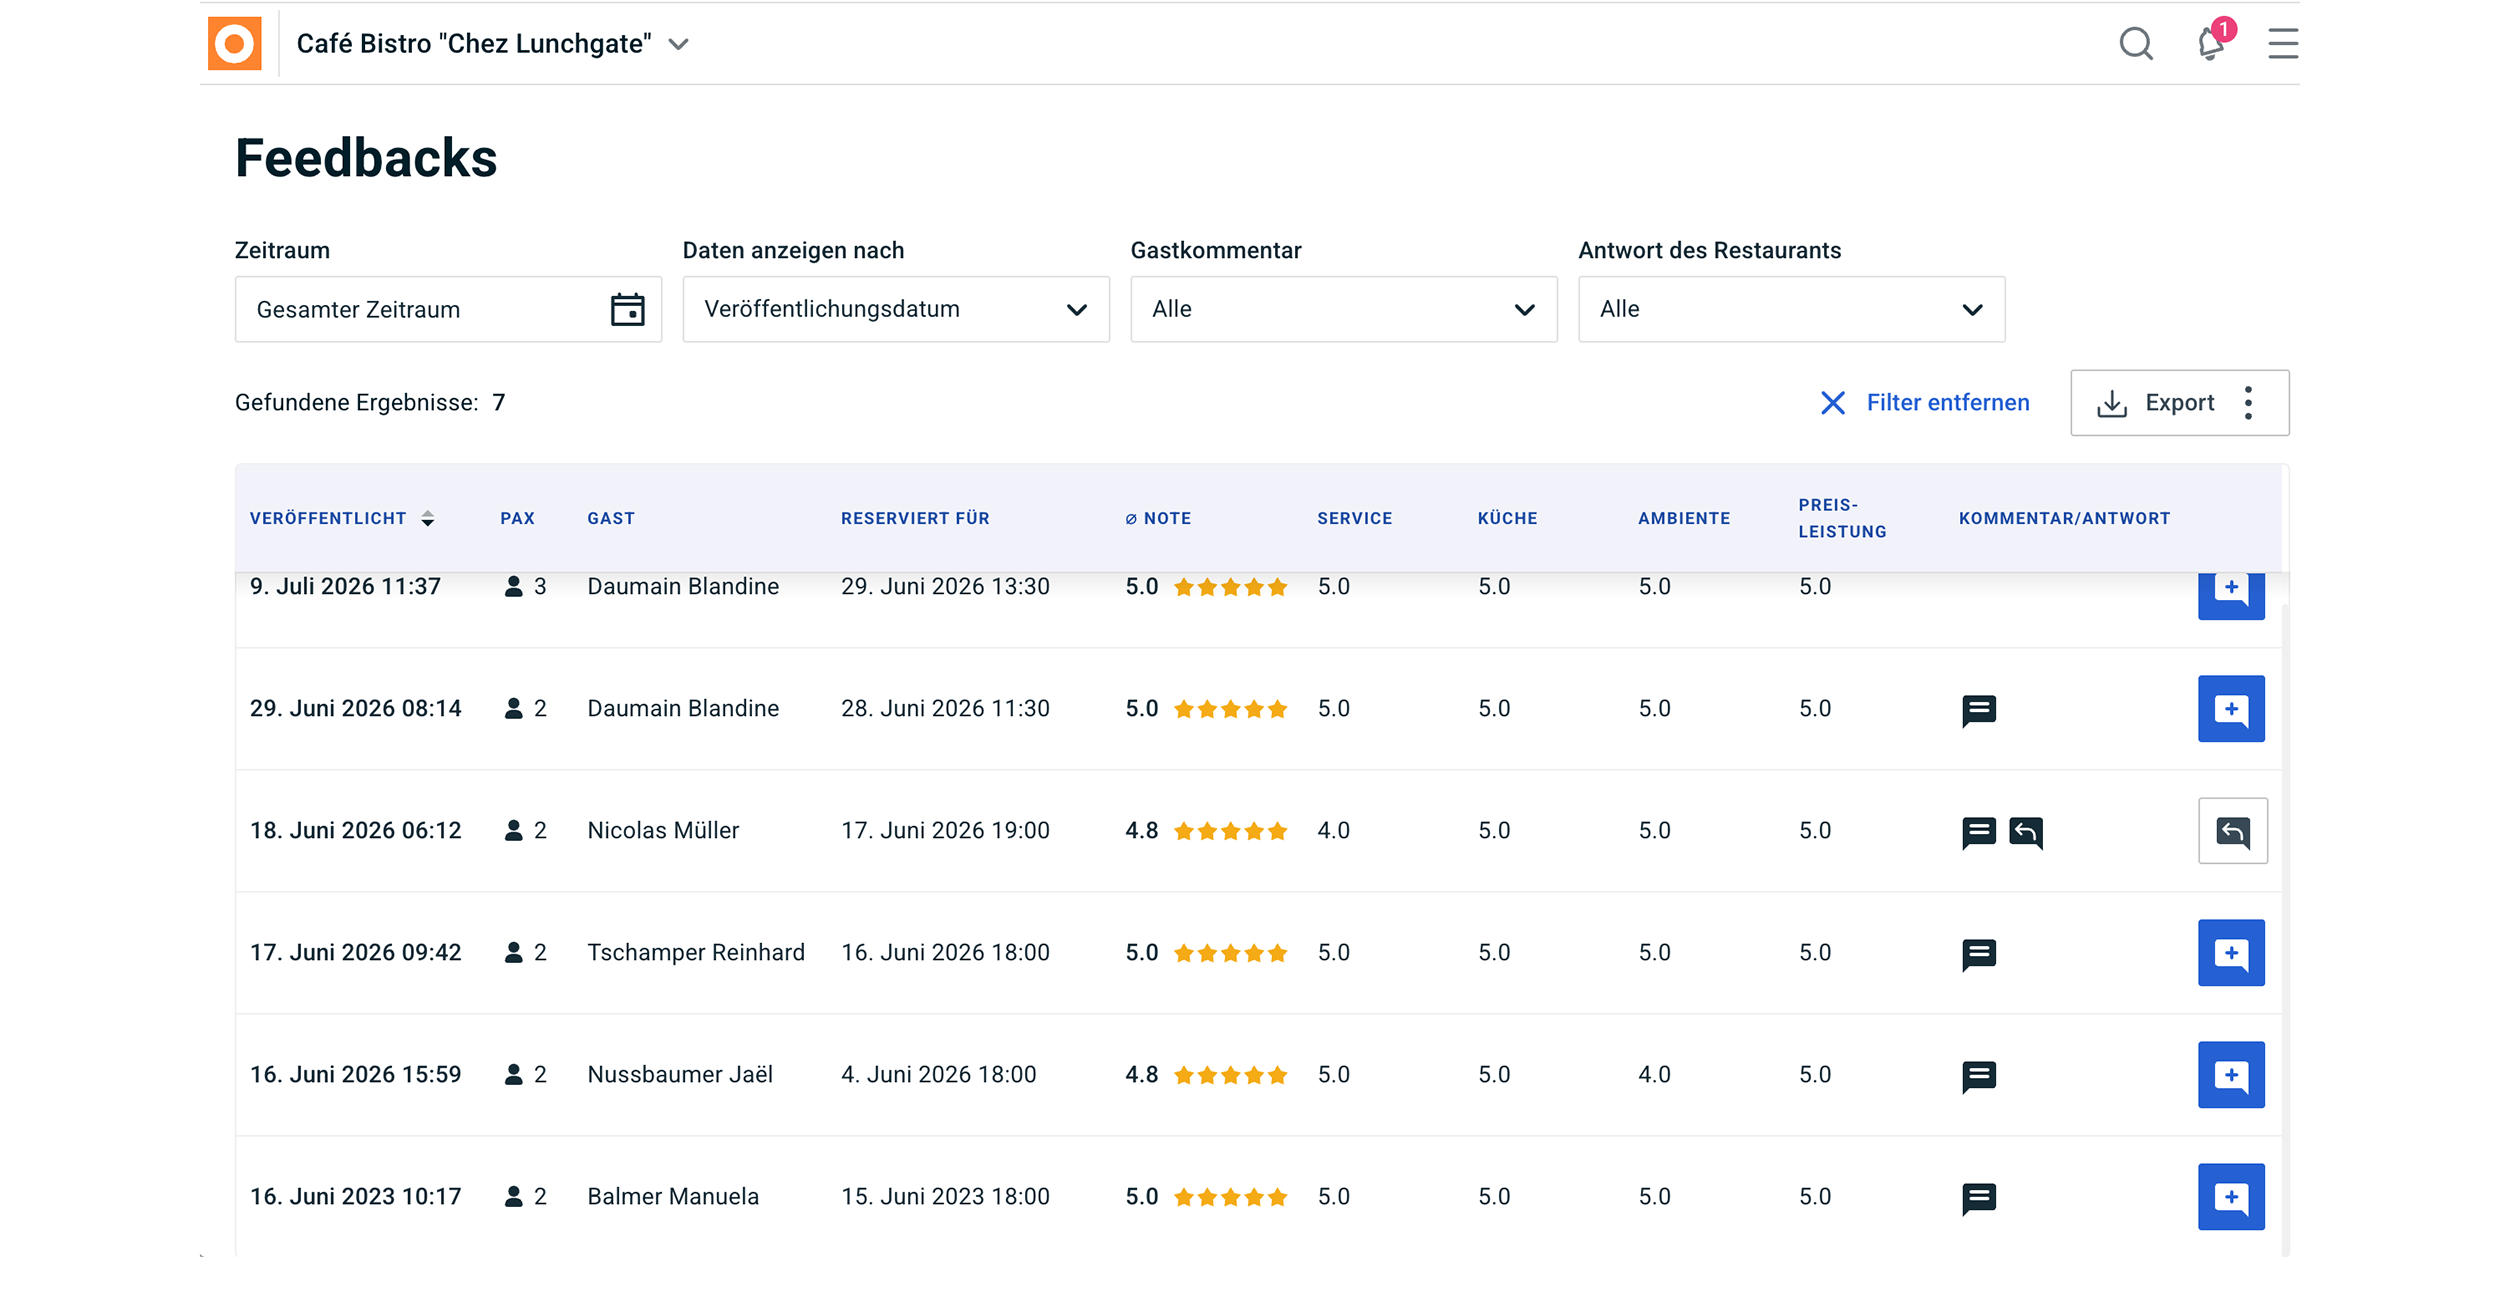Screen dimensions: 2500x1298
Task: View restaurant answer icon for Nicolas Müller
Action: coord(2026,832)
